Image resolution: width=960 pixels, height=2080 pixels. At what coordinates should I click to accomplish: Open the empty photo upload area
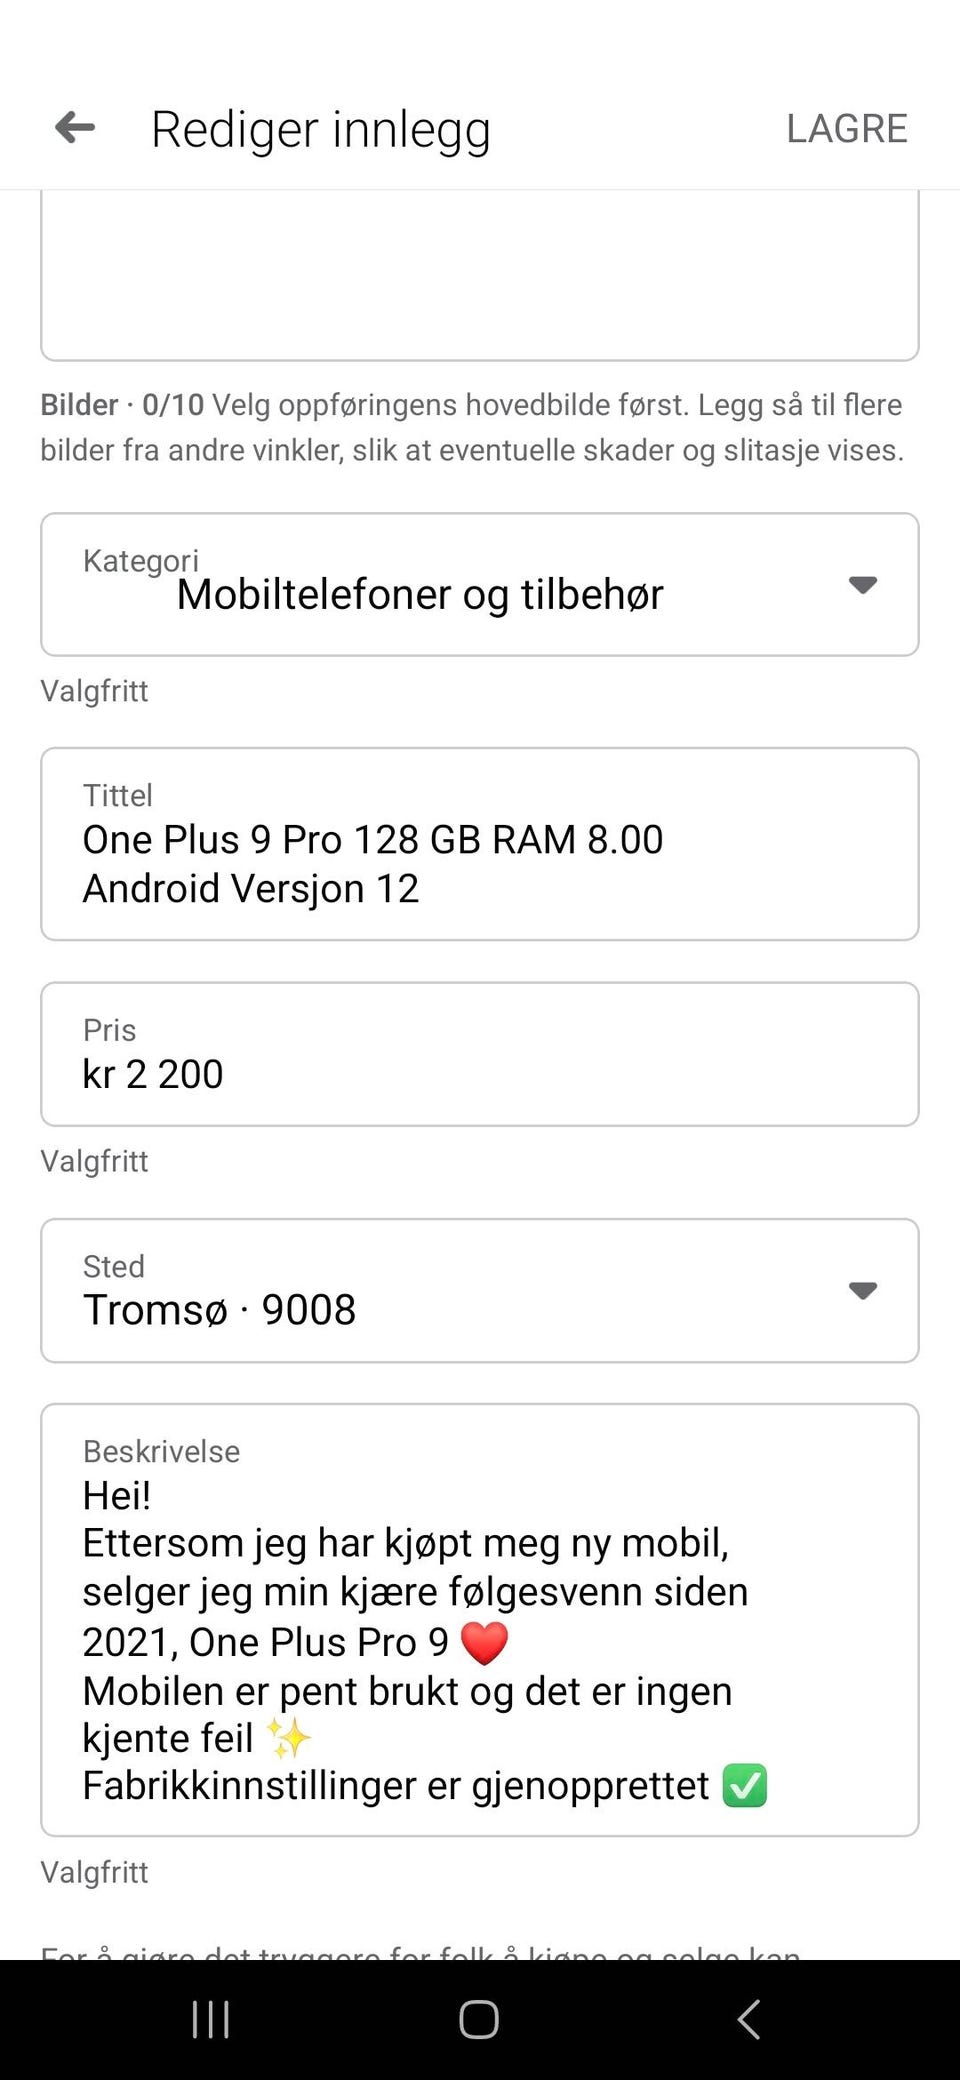[x=480, y=274]
